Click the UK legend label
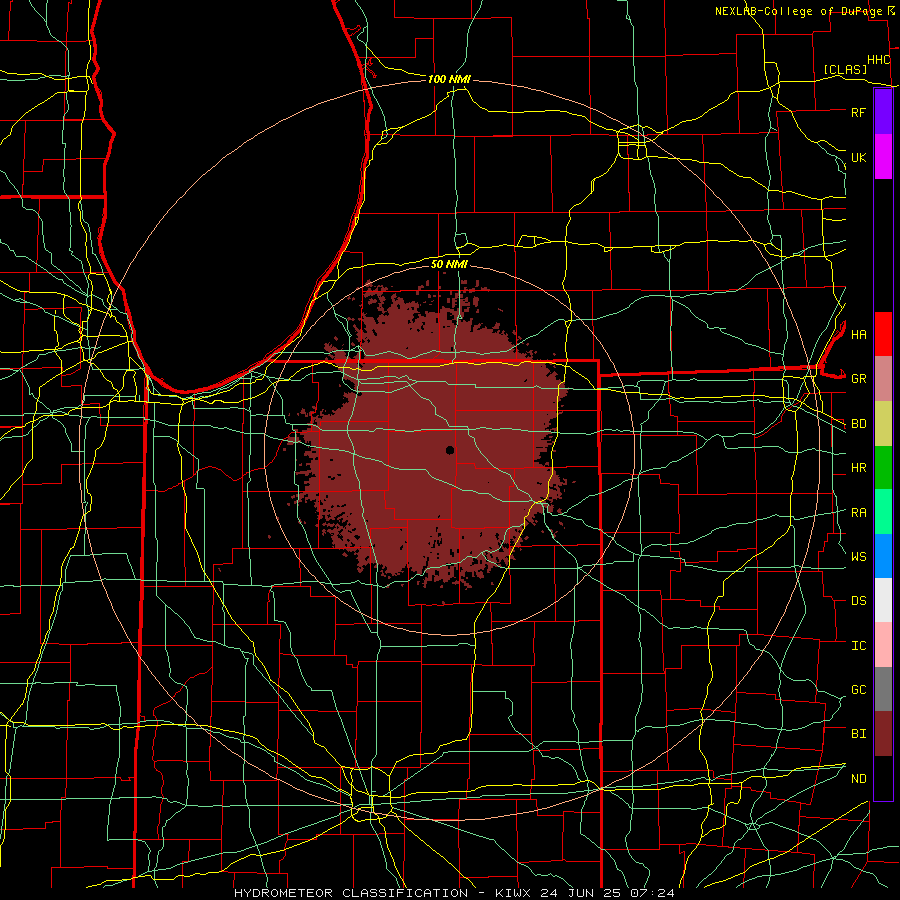The height and width of the screenshot is (900, 900). [858, 157]
